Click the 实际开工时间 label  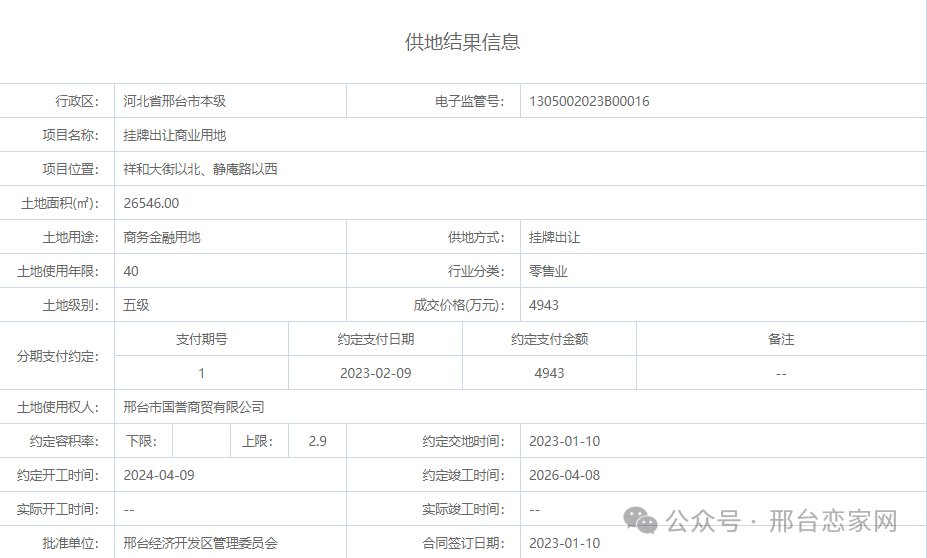pos(58,509)
